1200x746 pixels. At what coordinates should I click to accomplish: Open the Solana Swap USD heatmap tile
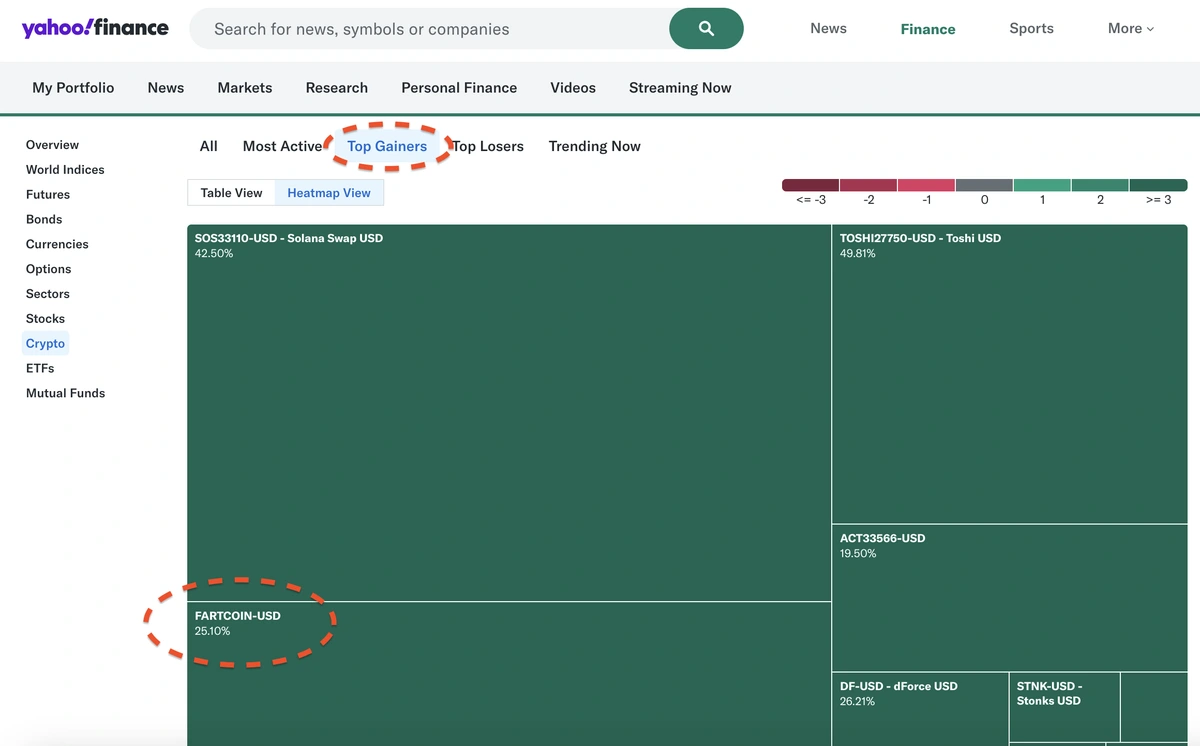(x=509, y=413)
